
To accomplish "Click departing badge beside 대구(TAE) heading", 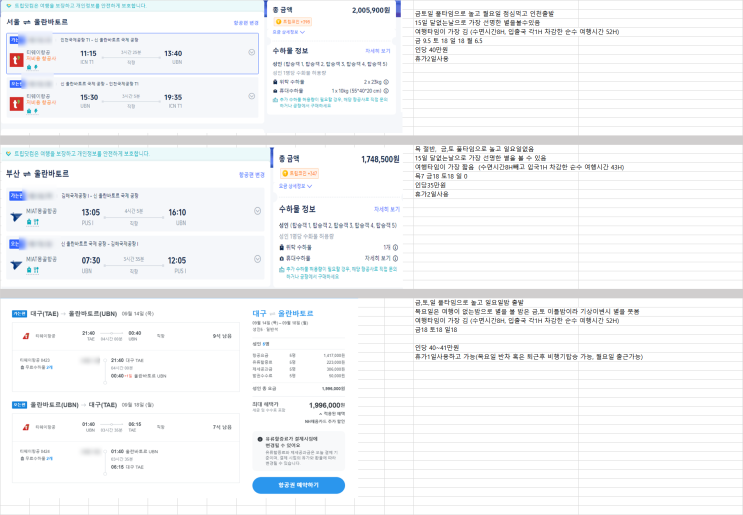I will pyautogui.click(x=19, y=314).
